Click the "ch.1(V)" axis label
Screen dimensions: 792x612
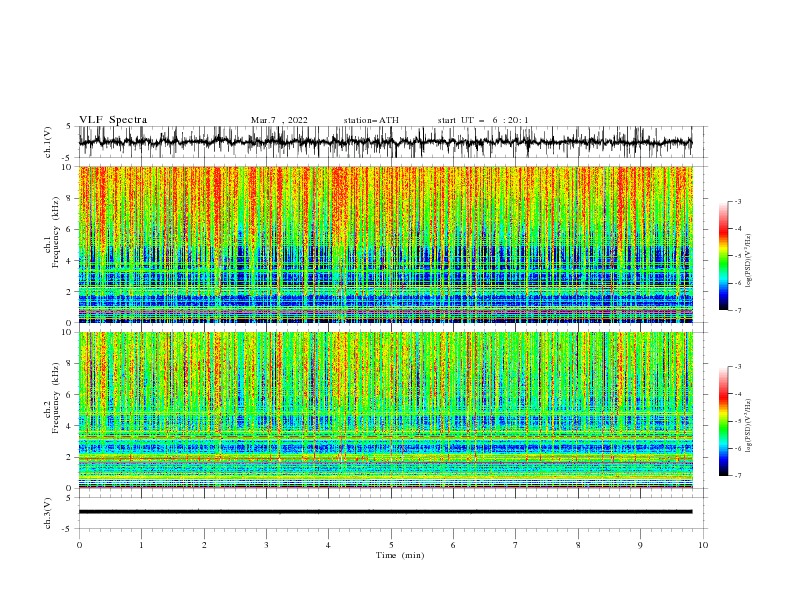pyautogui.click(x=48, y=141)
